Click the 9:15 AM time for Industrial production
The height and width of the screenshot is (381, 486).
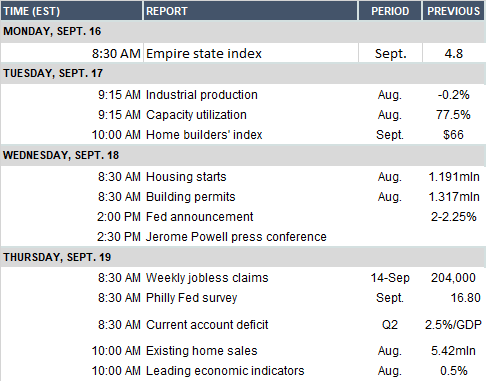(x=119, y=95)
